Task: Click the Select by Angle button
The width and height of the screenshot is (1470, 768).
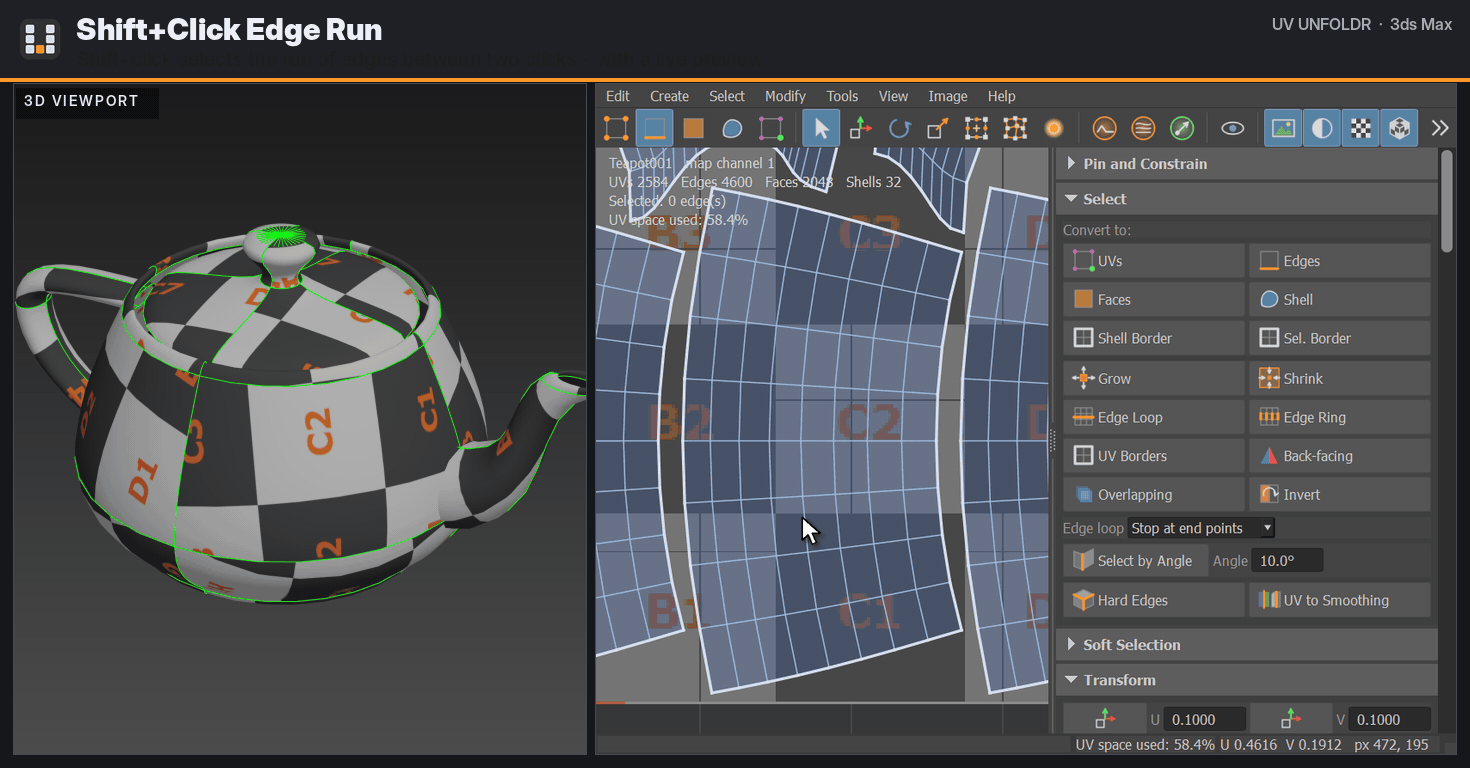Action: point(1135,561)
